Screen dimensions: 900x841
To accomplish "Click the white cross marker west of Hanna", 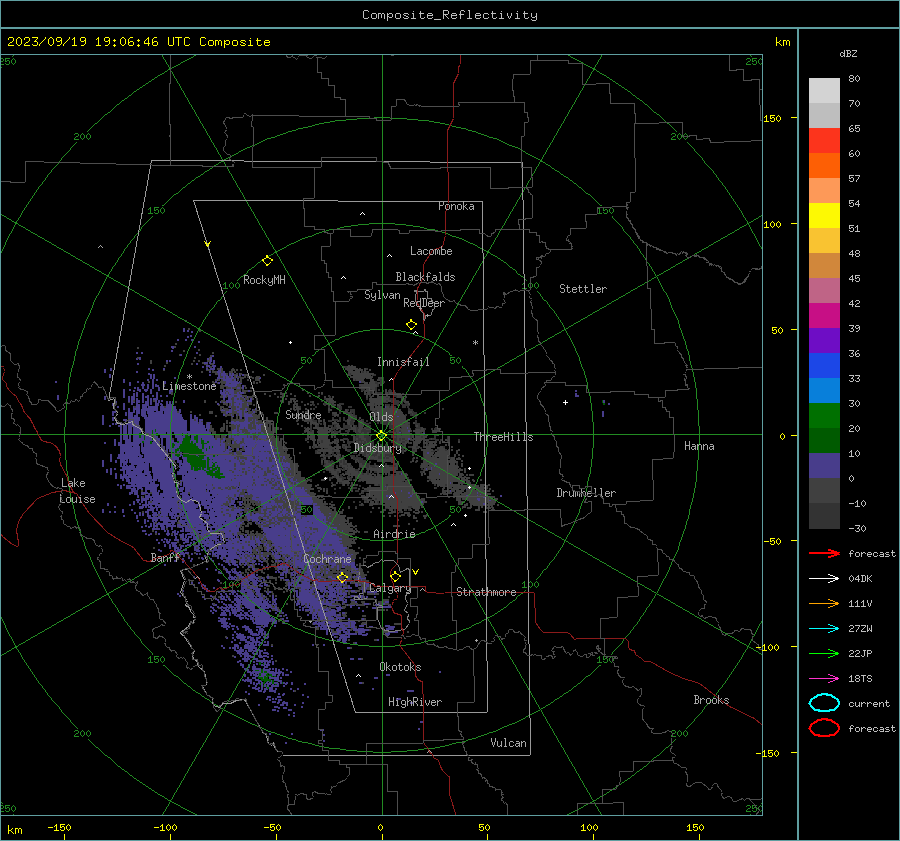I will tap(565, 402).
